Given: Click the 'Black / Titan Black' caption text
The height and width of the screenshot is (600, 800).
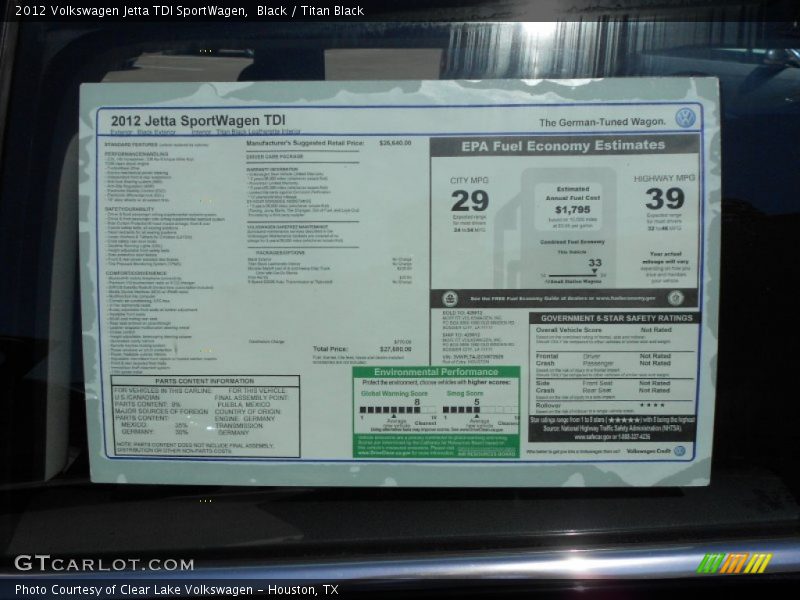Looking at the screenshot, I should tap(310, 11).
